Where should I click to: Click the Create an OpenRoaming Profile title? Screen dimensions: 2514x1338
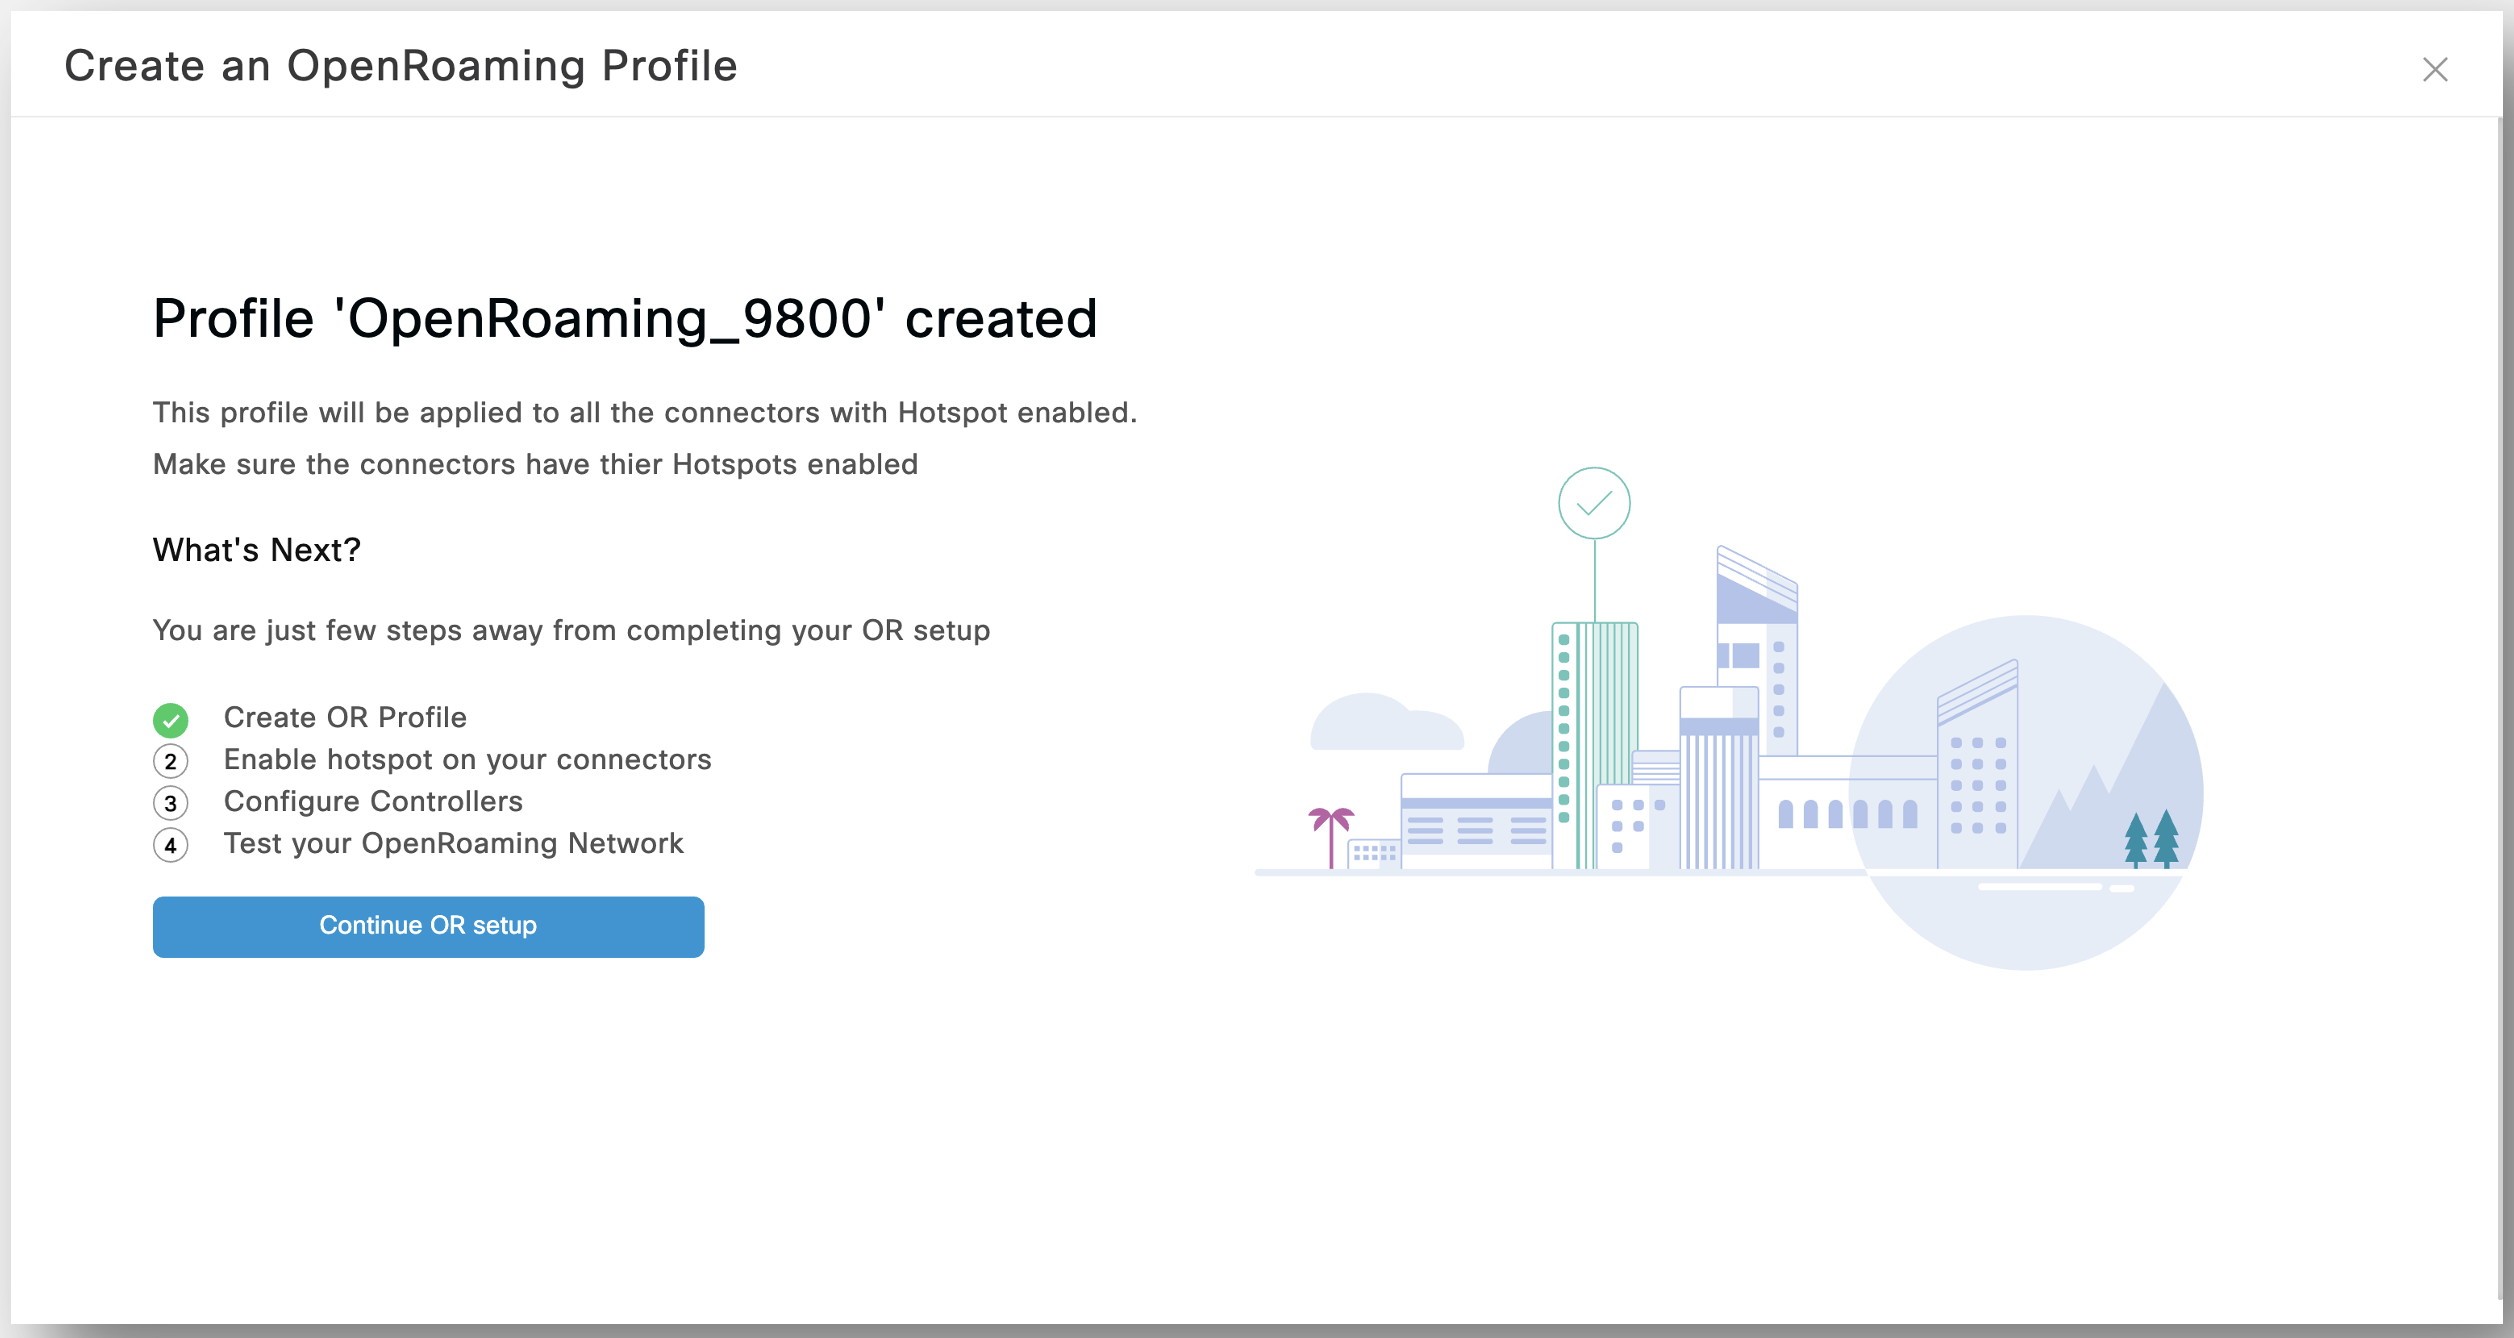coord(400,66)
